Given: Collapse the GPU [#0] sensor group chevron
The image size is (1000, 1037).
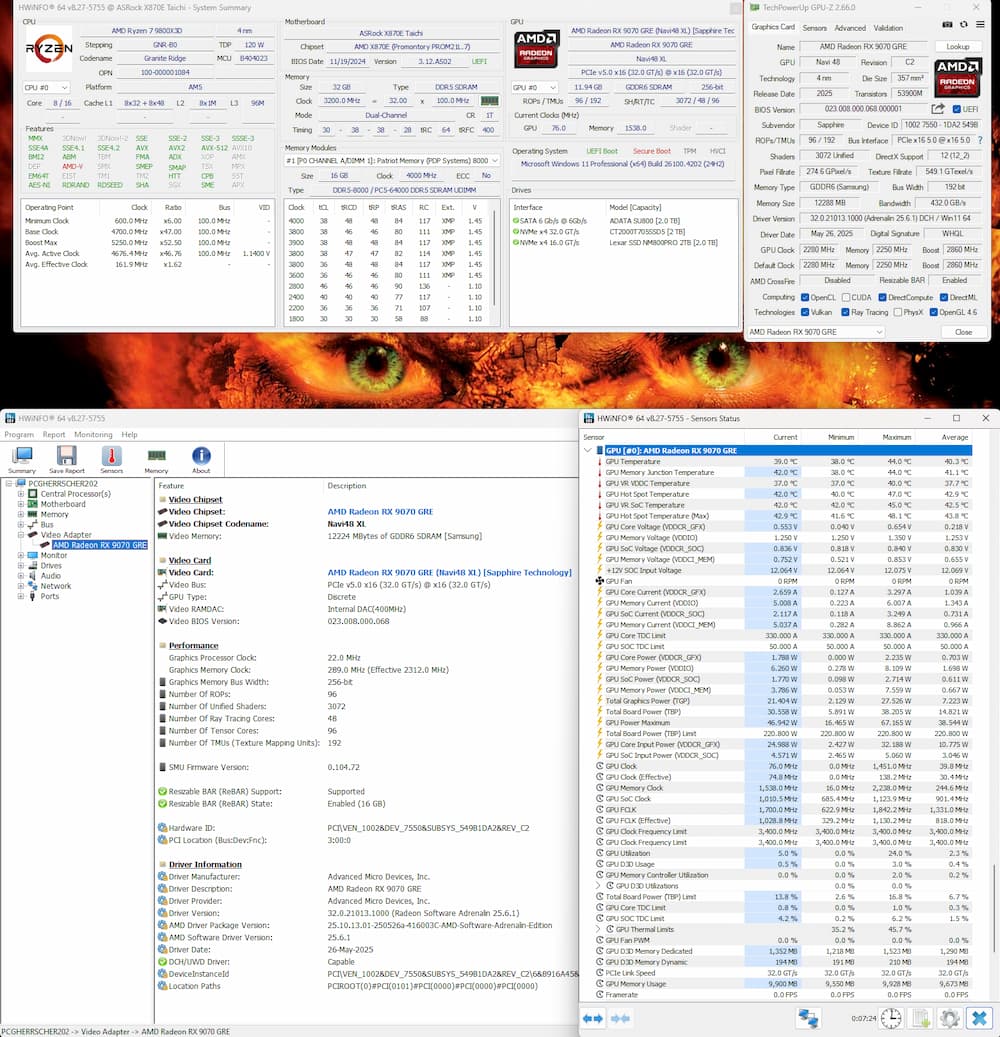Looking at the screenshot, I should click(x=588, y=450).
